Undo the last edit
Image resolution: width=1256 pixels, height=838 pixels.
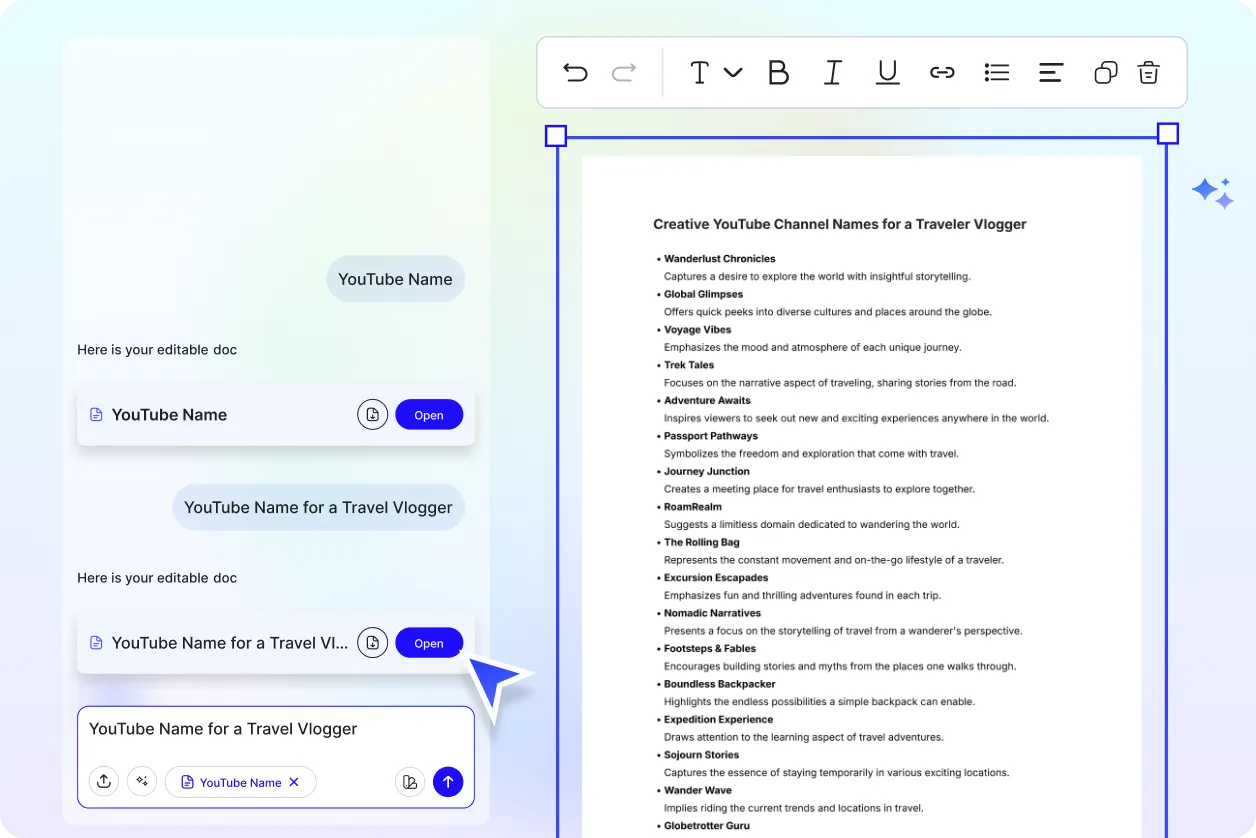pos(575,72)
